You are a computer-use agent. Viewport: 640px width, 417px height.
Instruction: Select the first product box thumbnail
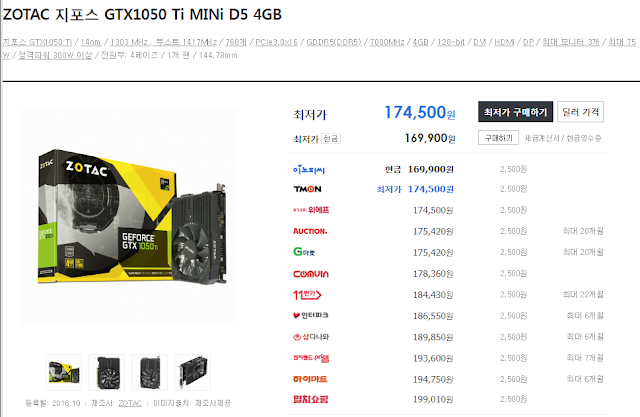click(64, 372)
